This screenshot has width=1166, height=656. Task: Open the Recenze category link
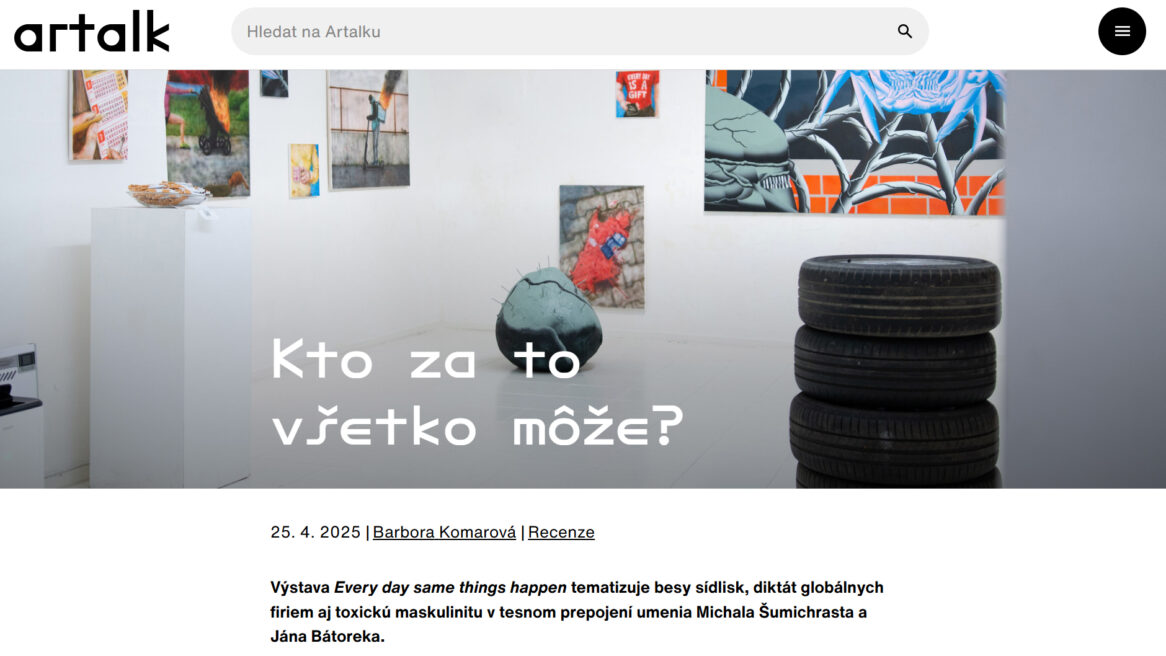[561, 532]
